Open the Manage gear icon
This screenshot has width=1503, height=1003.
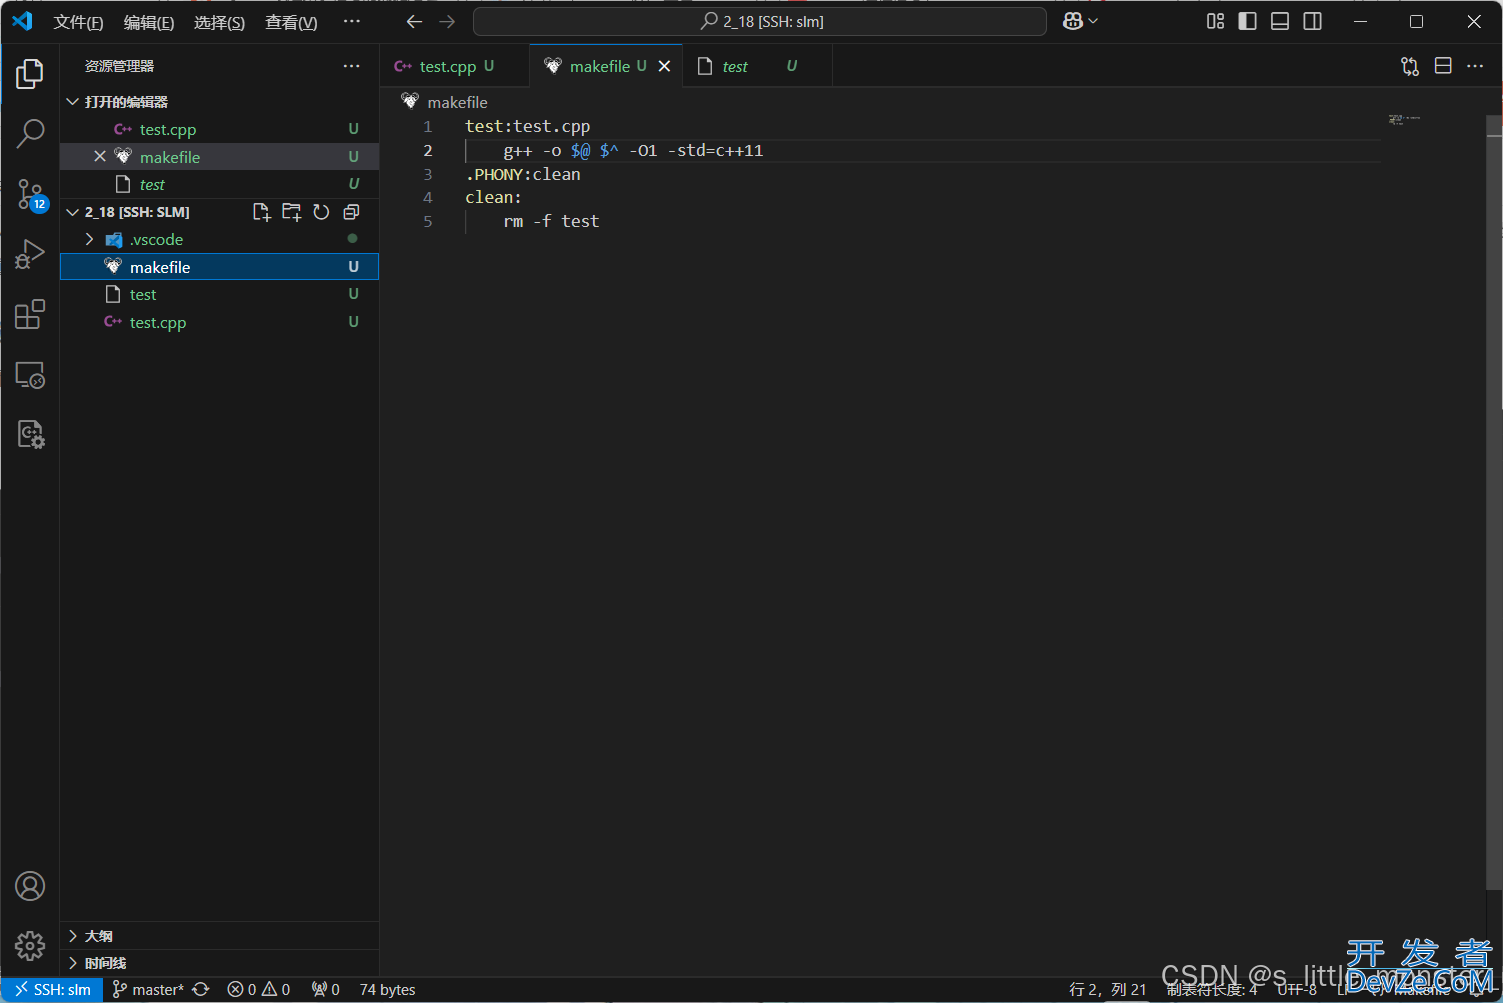point(30,945)
